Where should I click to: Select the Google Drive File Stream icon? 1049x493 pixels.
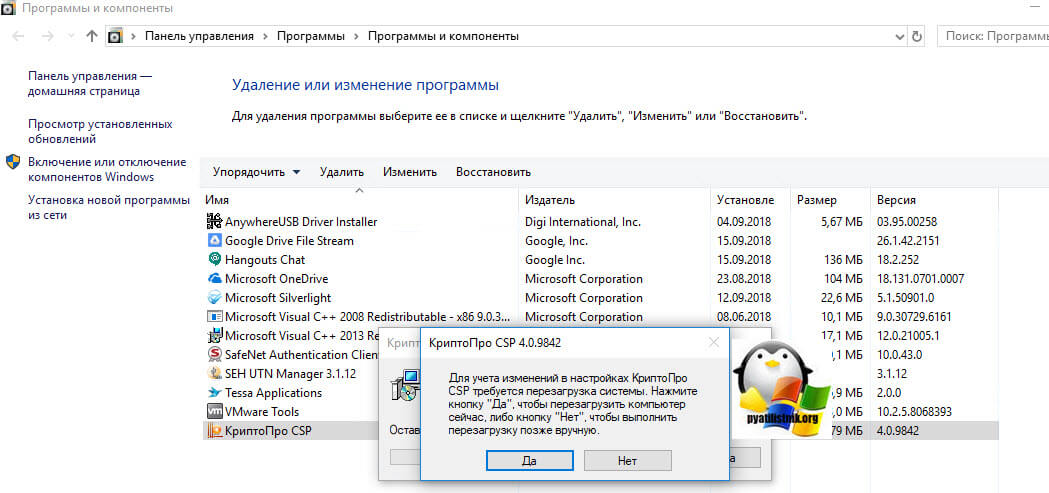[214, 241]
